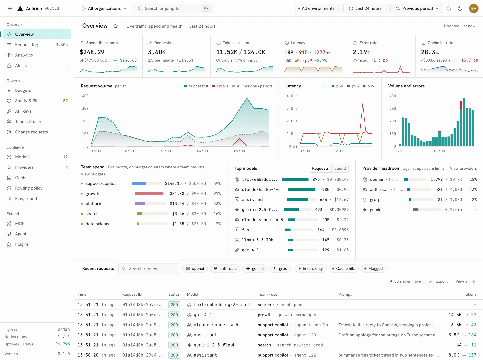Toggle the p50 series in Latency legend
Screen dimensions: 483x360
pos(338,86)
